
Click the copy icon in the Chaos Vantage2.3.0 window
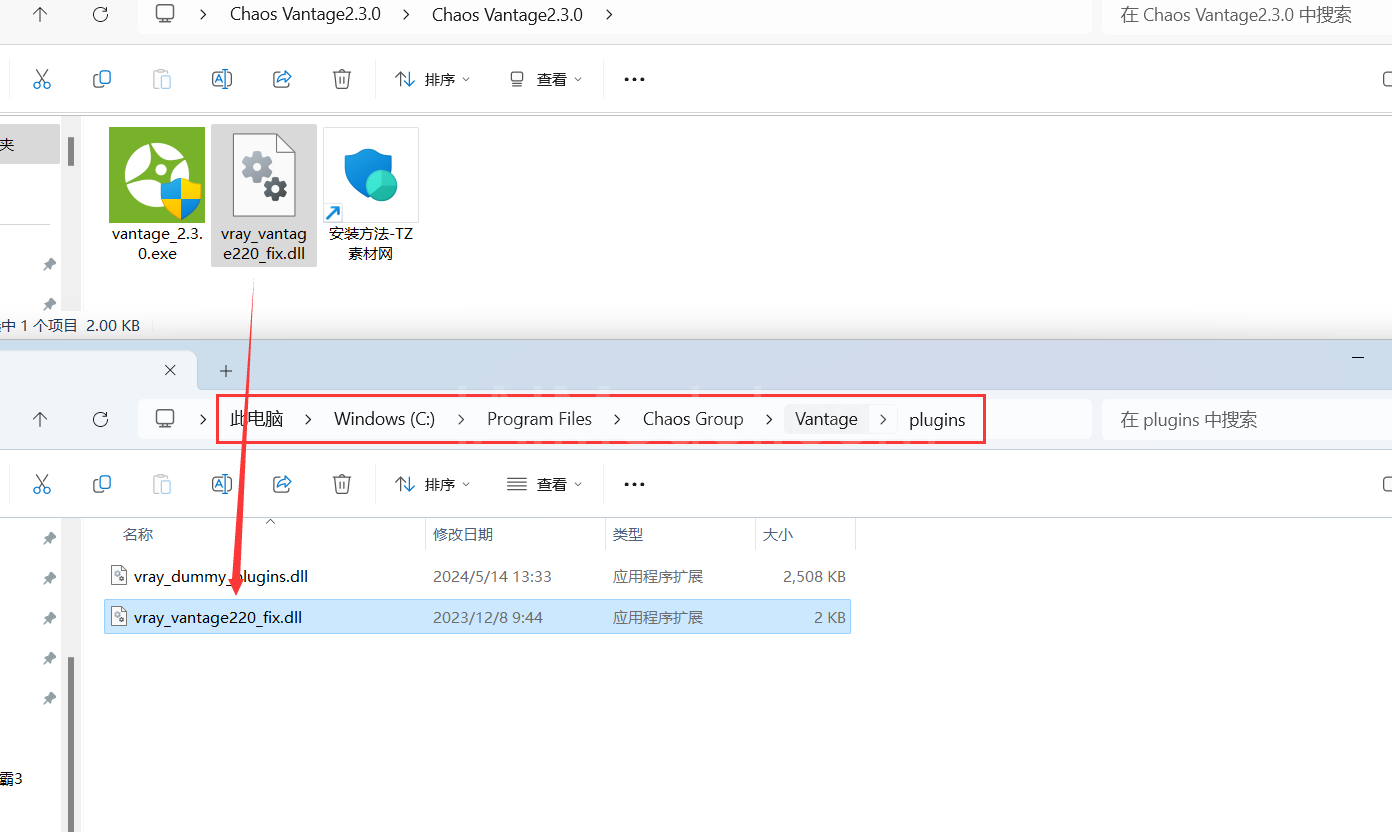point(102,79)
